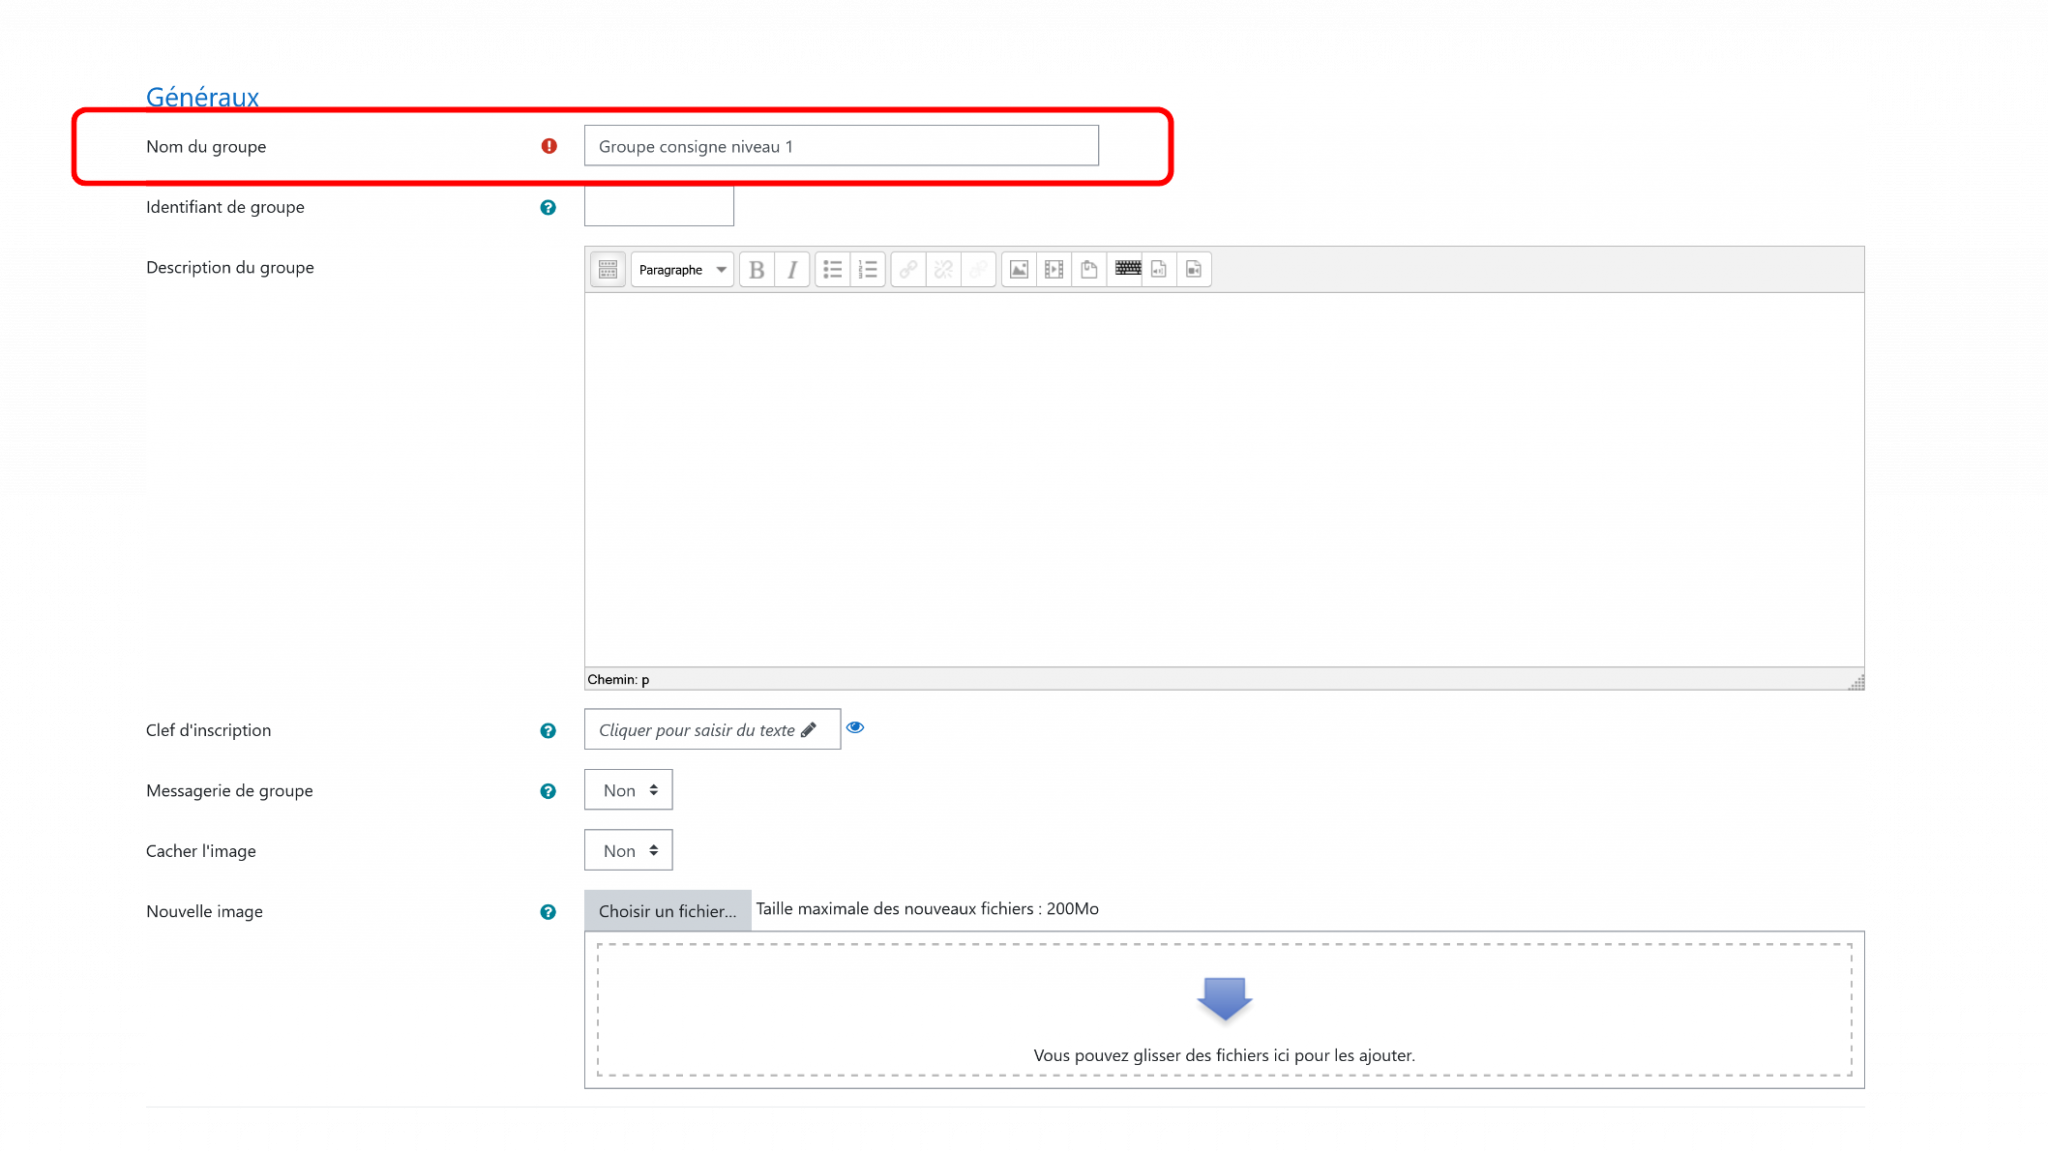Click the faded auto-link icon after the unlink icon

(x=978, y=269)
